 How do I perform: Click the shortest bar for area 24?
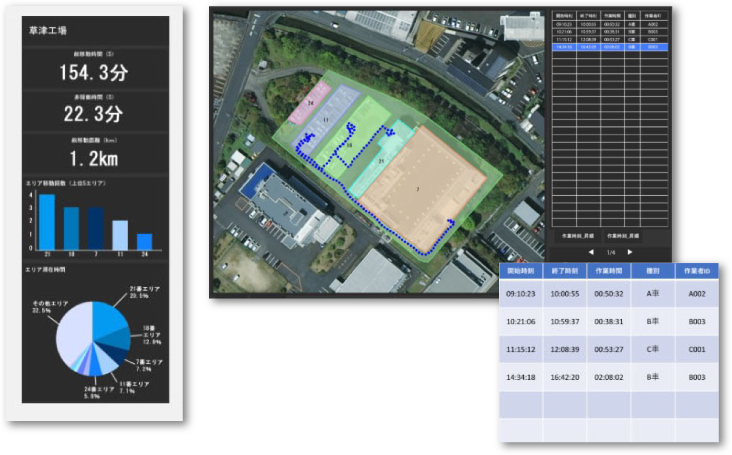pos(144,242)
